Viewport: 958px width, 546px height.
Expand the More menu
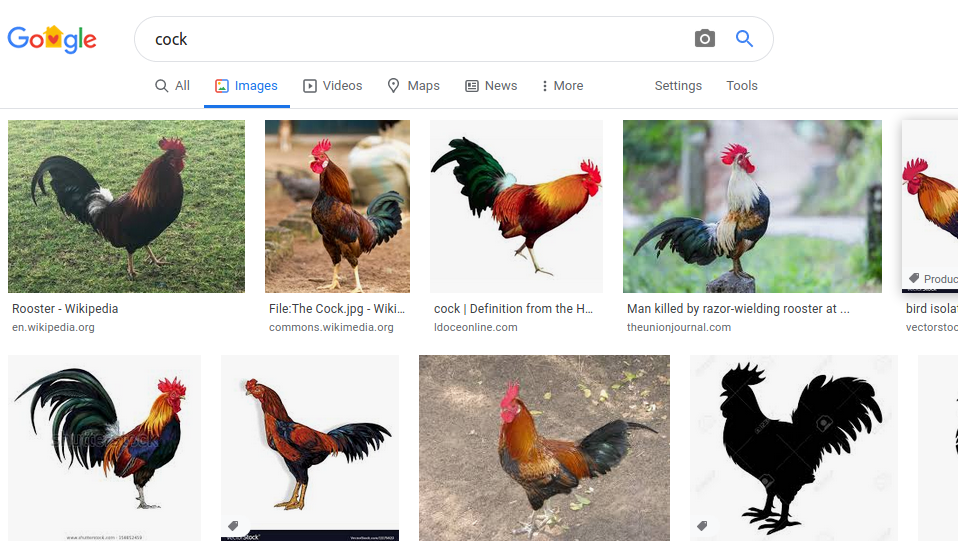[x=561, y=86]
